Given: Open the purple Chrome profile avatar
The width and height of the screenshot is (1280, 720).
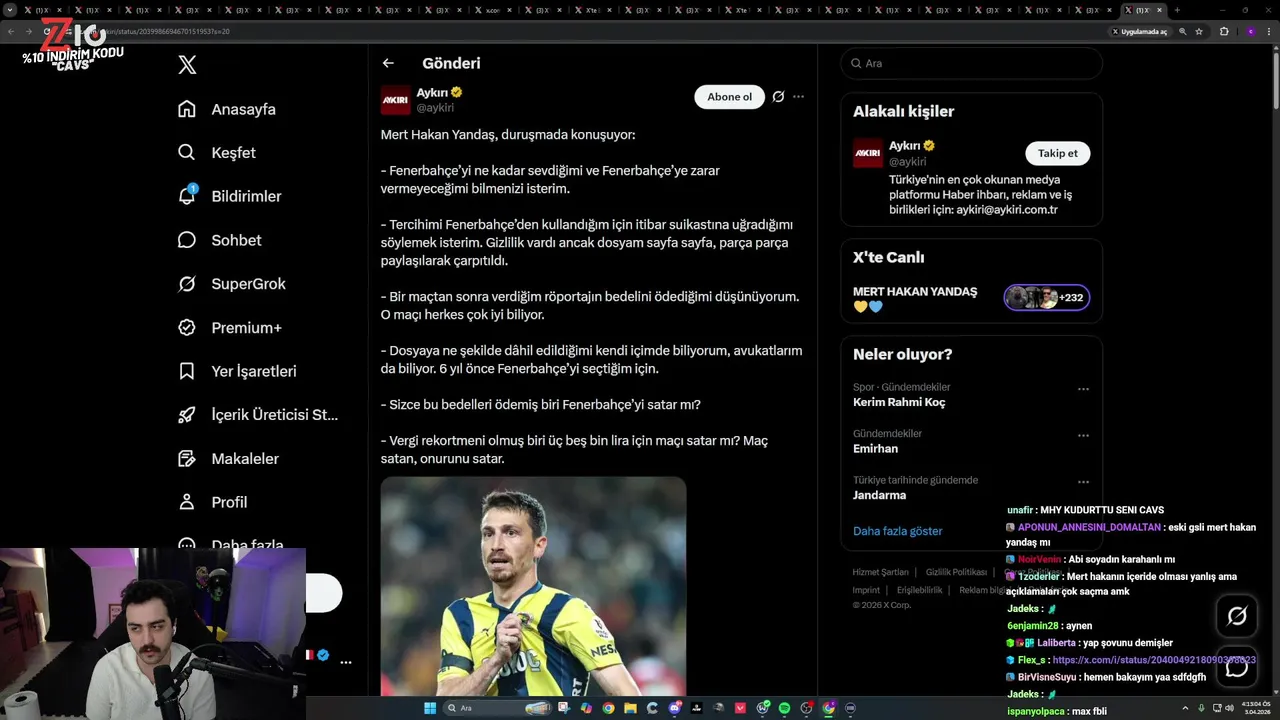Looking at the screenshot, I should point(1250,31).
